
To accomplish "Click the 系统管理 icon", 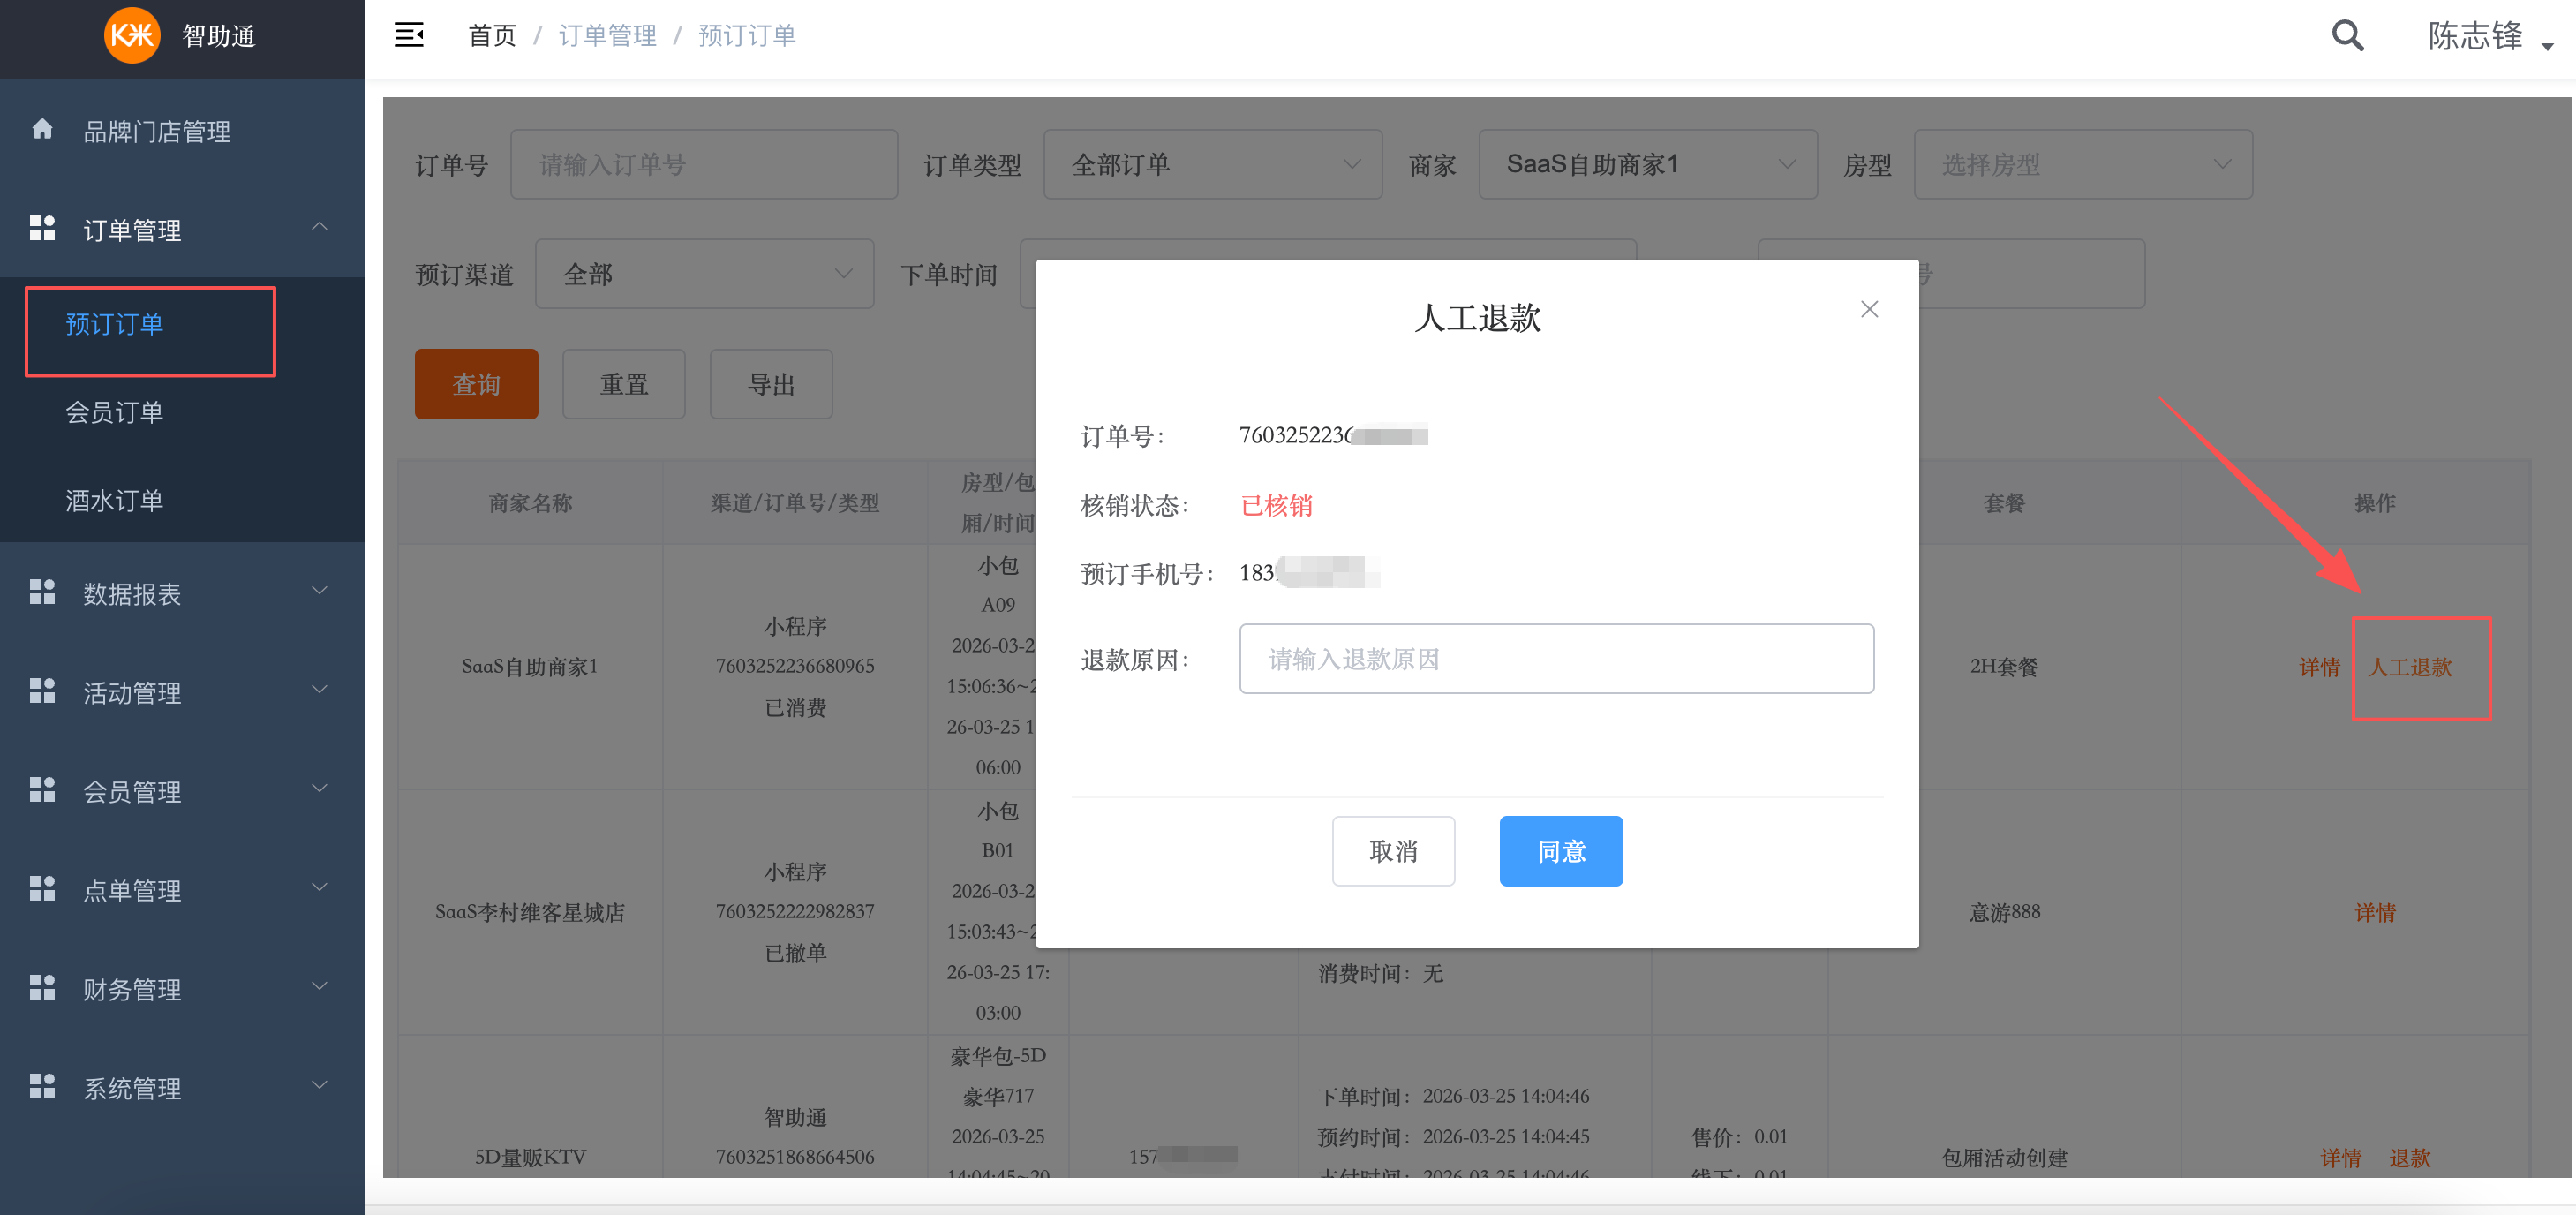I will (x=42, y=1087).
